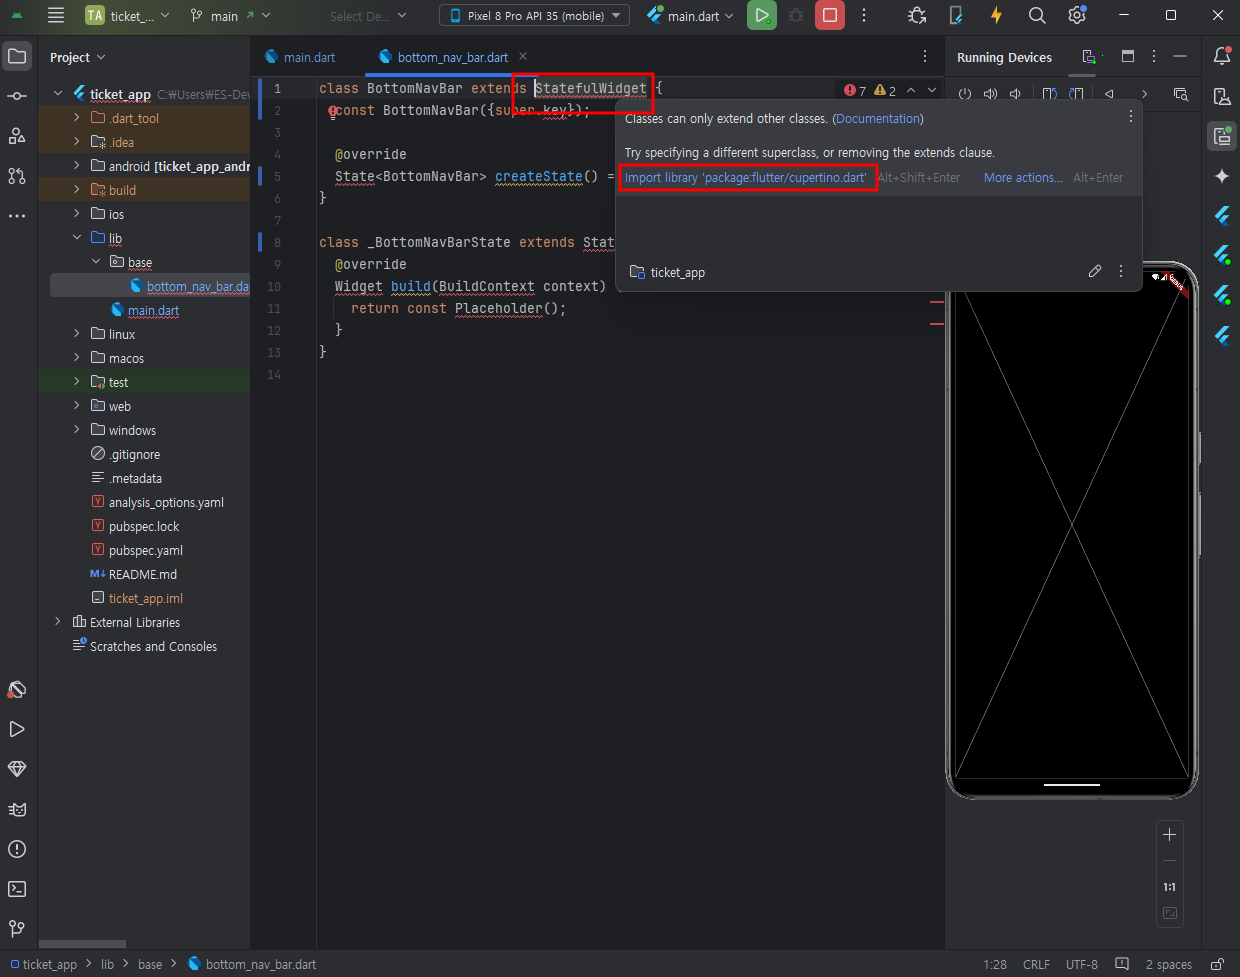Open pubspec.yaml in project tree
The width and height of the screenshot is (1240, 977).
145,550
